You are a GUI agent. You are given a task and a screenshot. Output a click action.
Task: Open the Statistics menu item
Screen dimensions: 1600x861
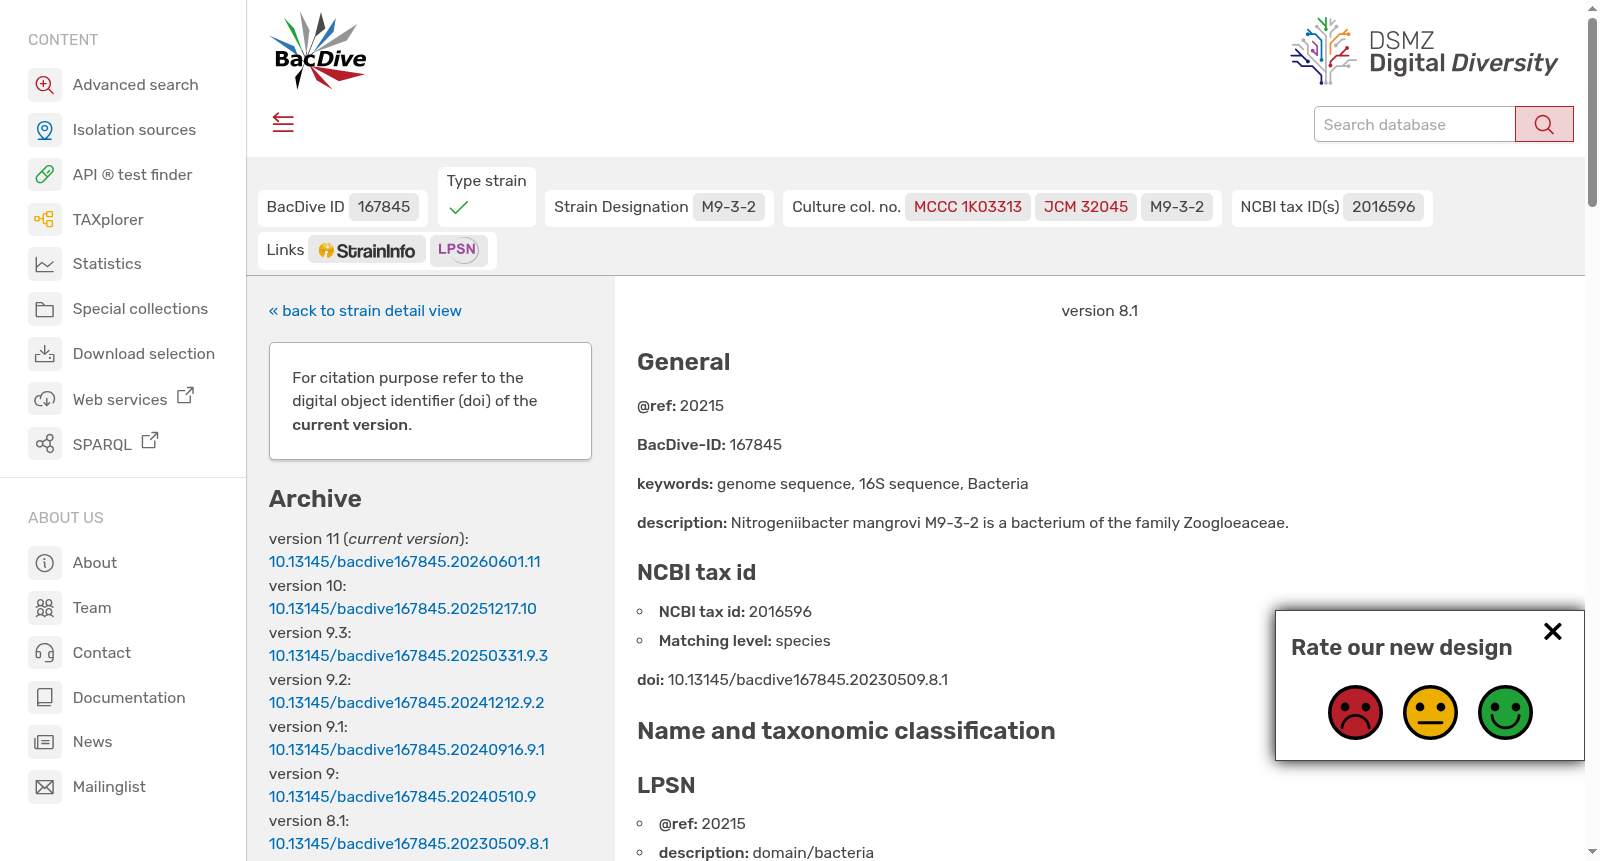(x=107, y=264)
